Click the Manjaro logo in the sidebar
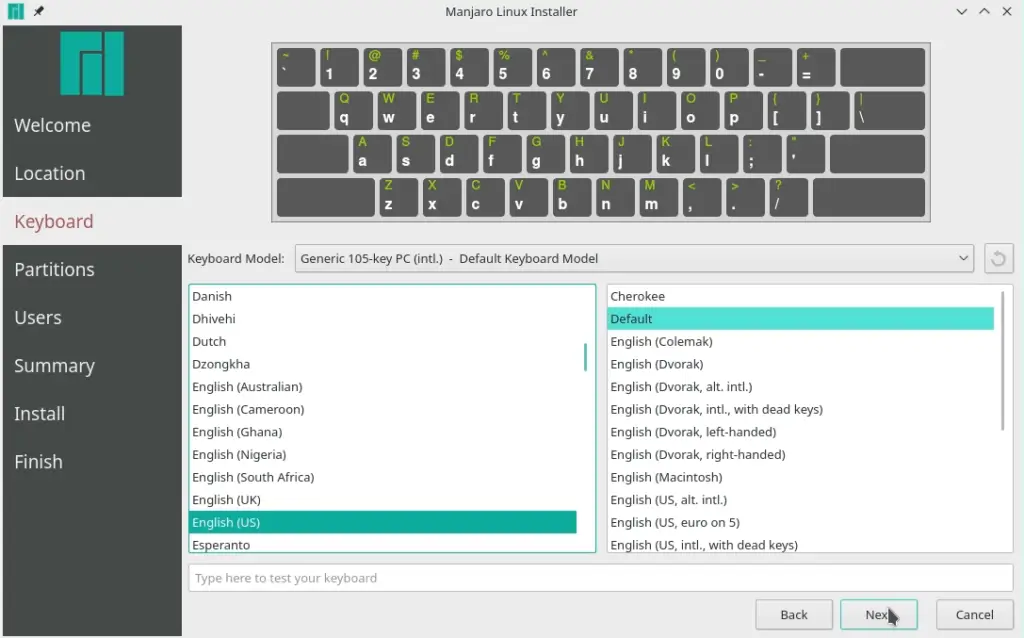 (x=92, y=63)
